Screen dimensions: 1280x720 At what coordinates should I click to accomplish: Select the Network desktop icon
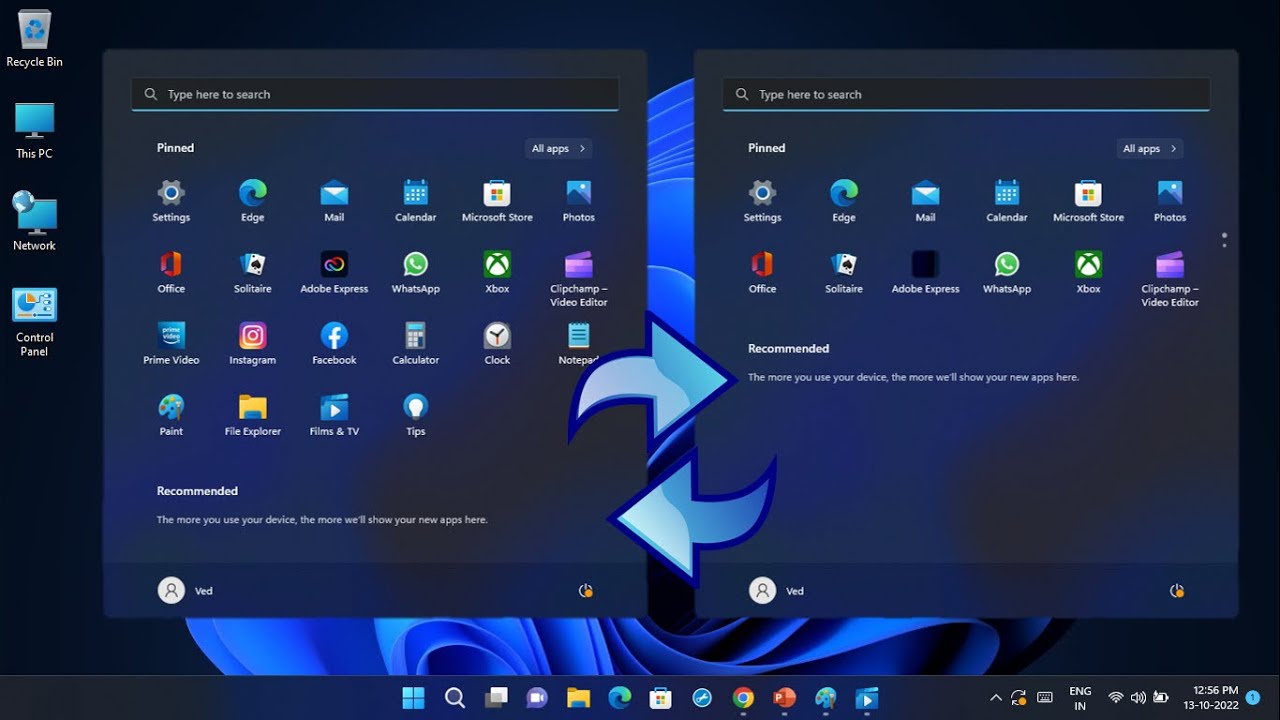coord(34,221)
